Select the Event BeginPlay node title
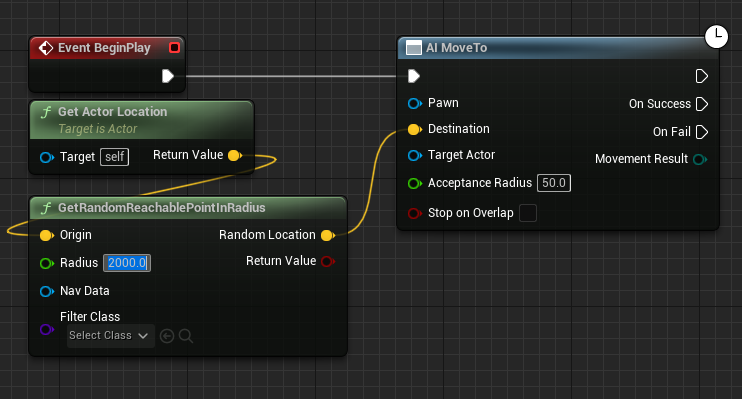 104,48
